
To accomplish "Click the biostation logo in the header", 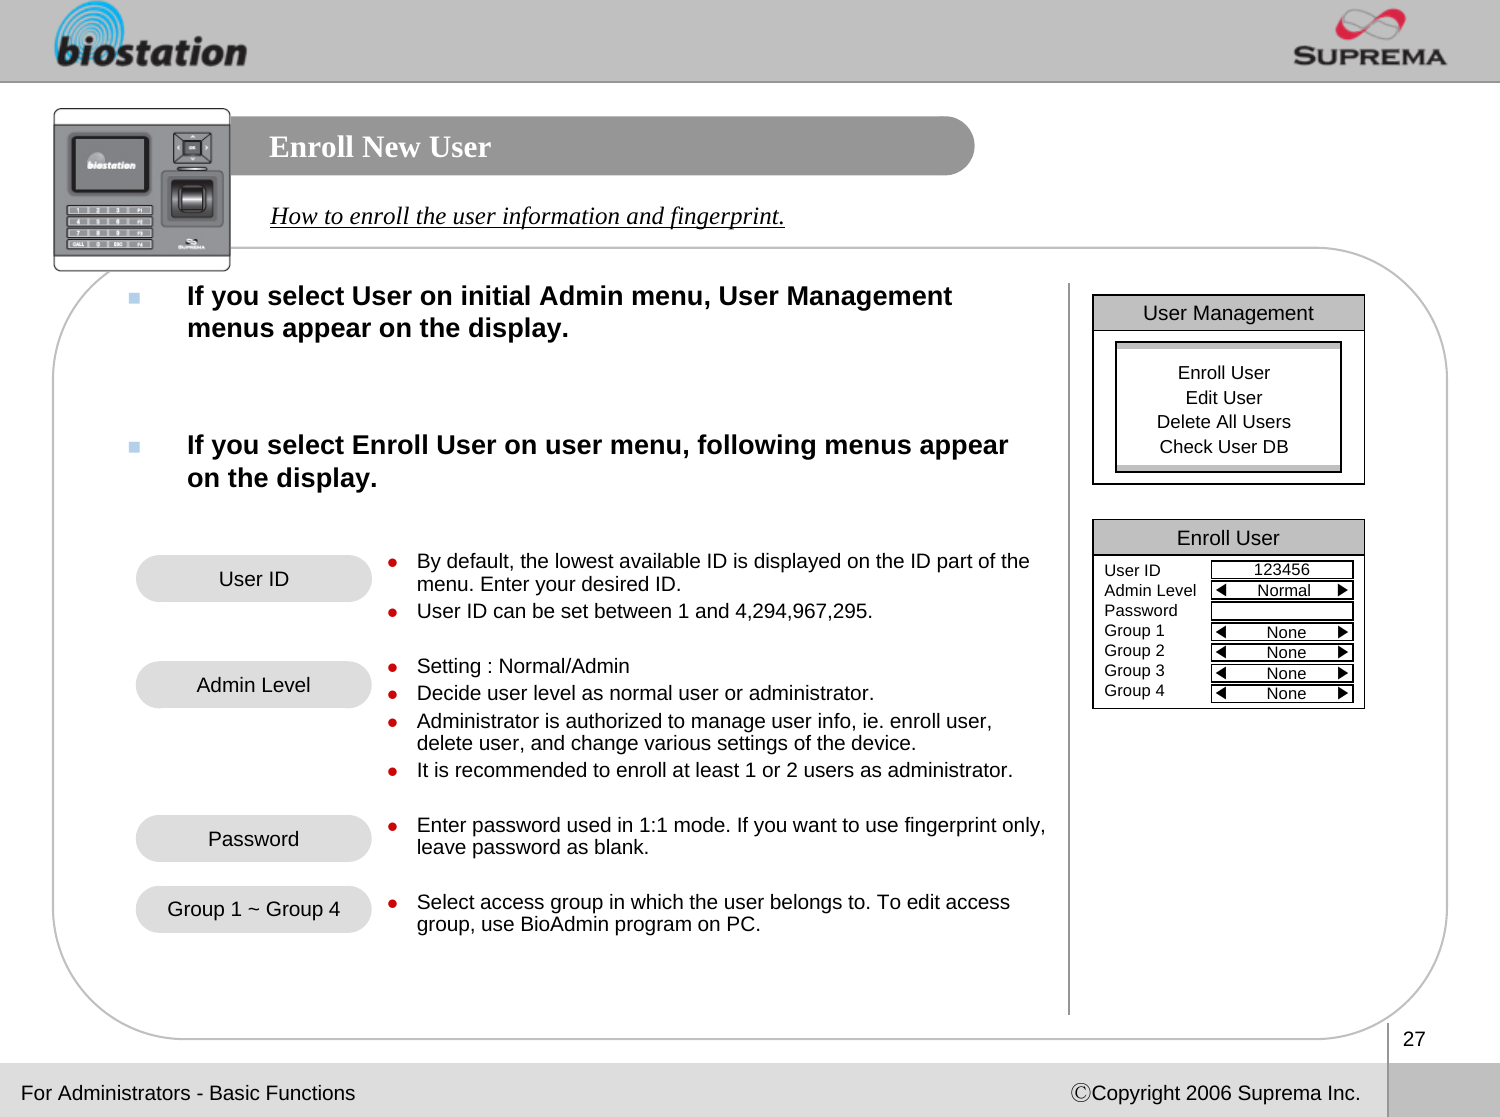I will coord(150,37).
